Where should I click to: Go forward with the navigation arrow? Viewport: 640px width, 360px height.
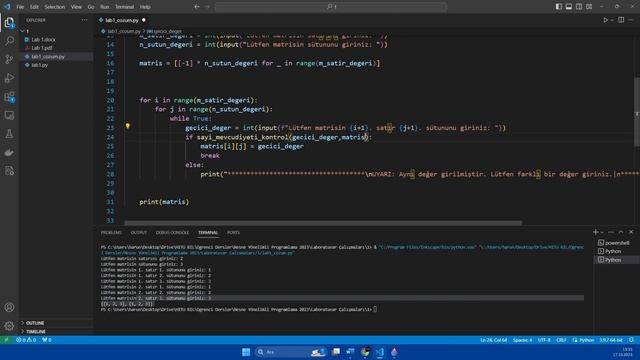[x=207, y=7]
